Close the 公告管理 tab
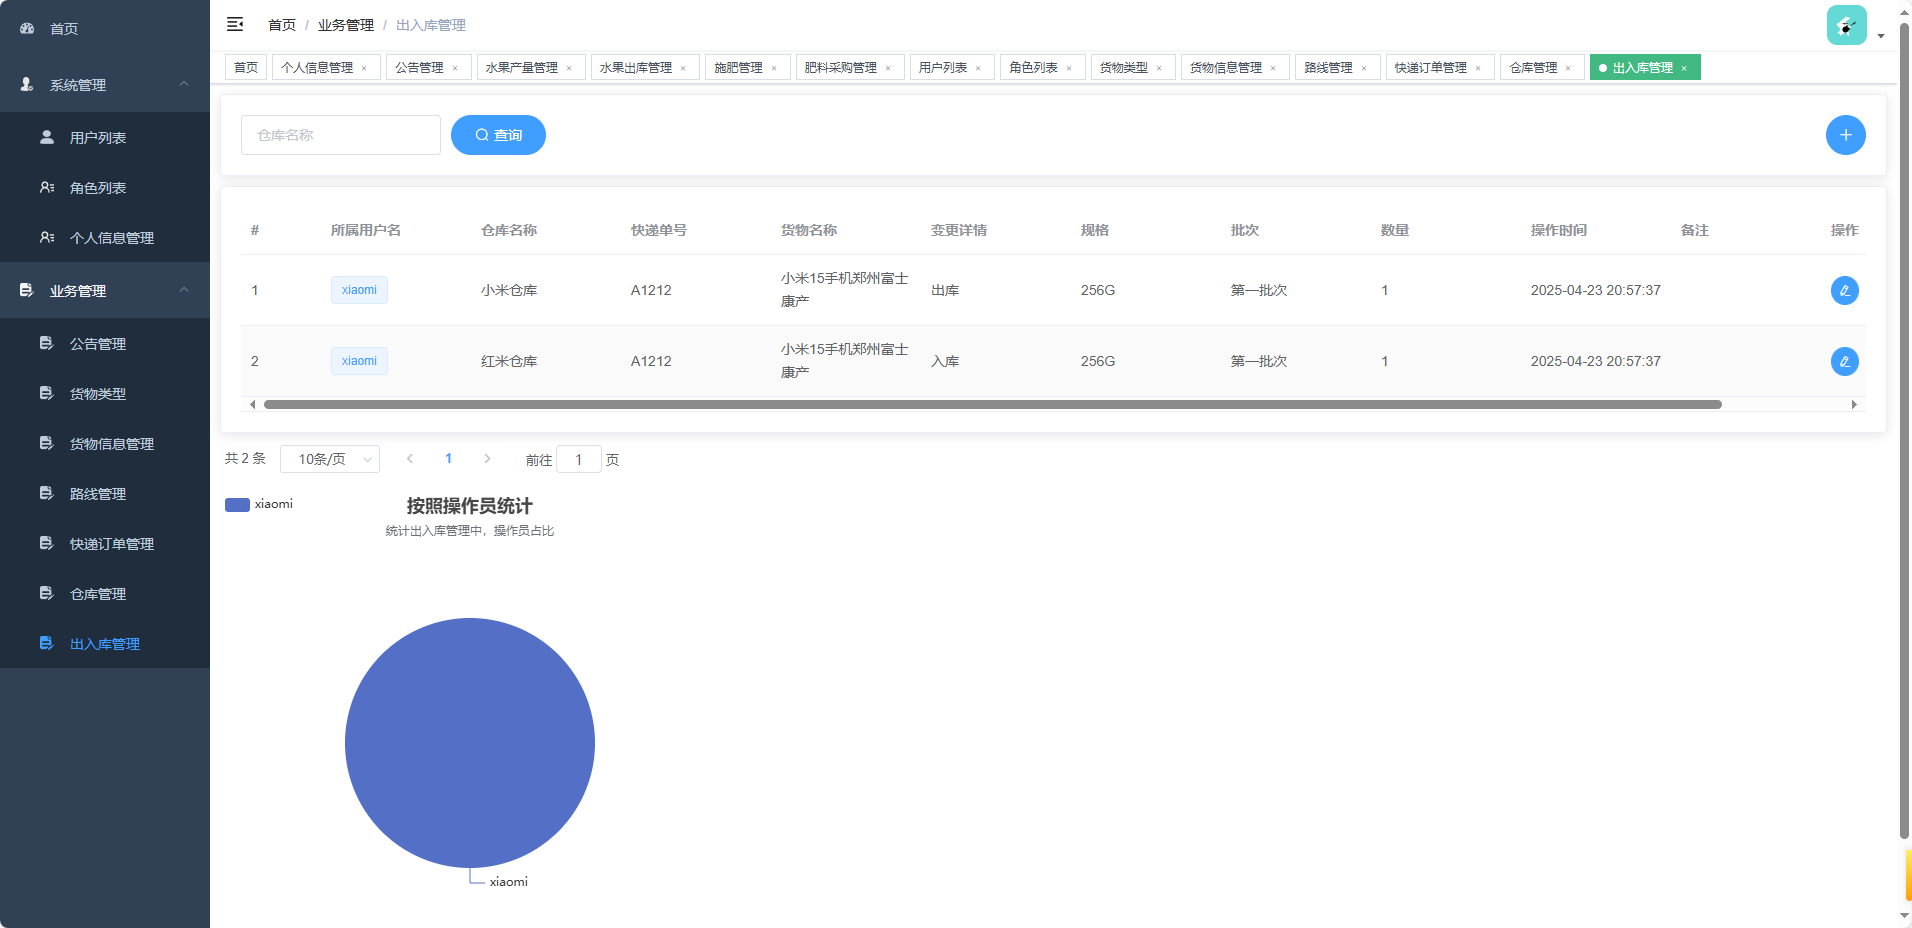Viewport: 1912px width, 928px height. point(455,68)
